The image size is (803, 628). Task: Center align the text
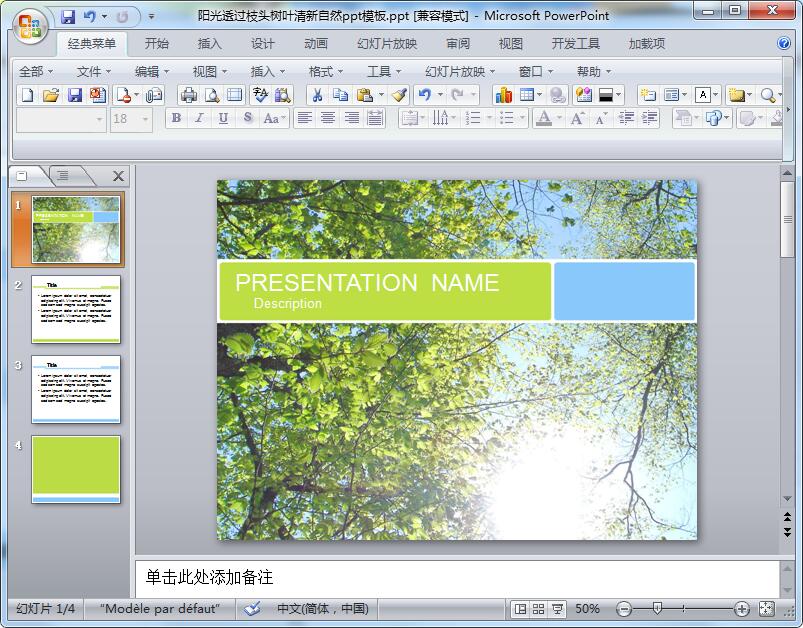[x=328, y=118]
